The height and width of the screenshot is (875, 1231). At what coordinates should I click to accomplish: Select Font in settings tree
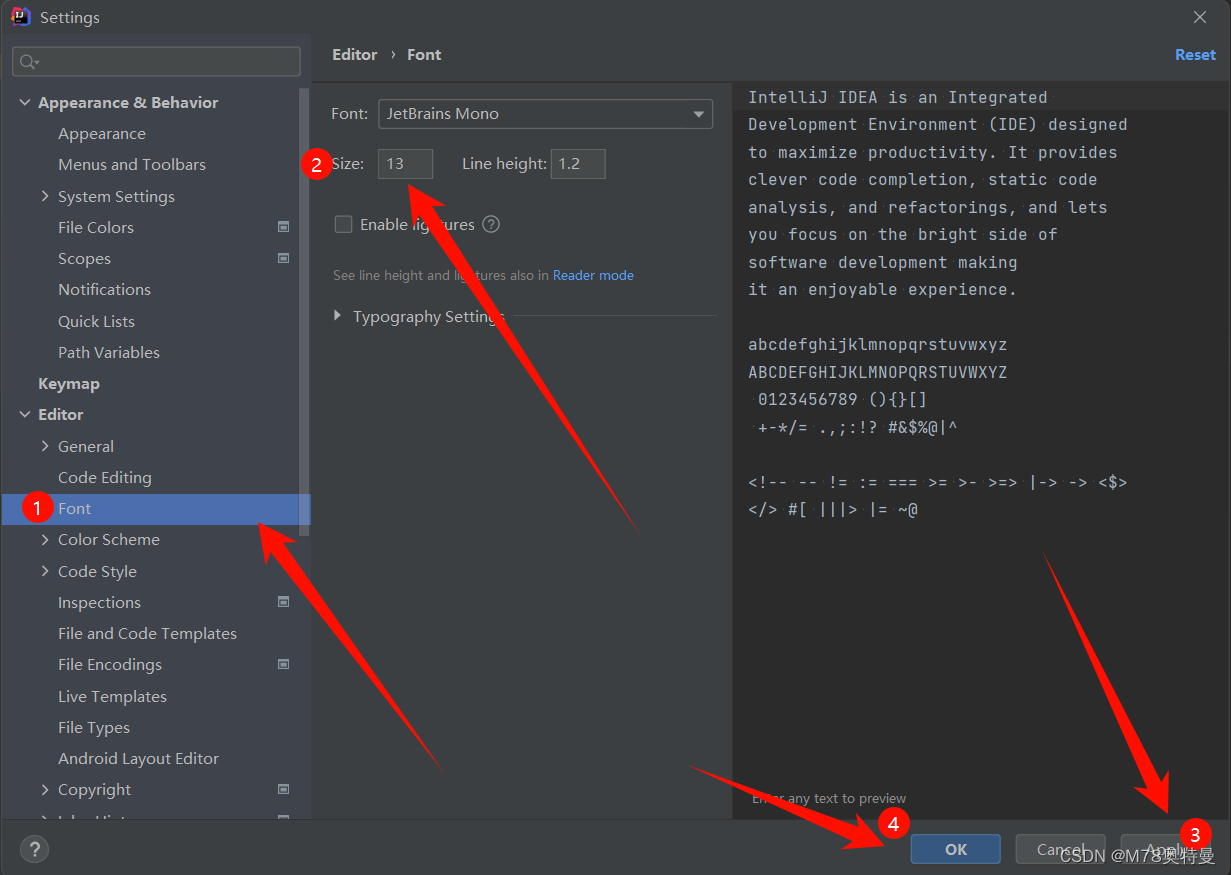[155, 508]
